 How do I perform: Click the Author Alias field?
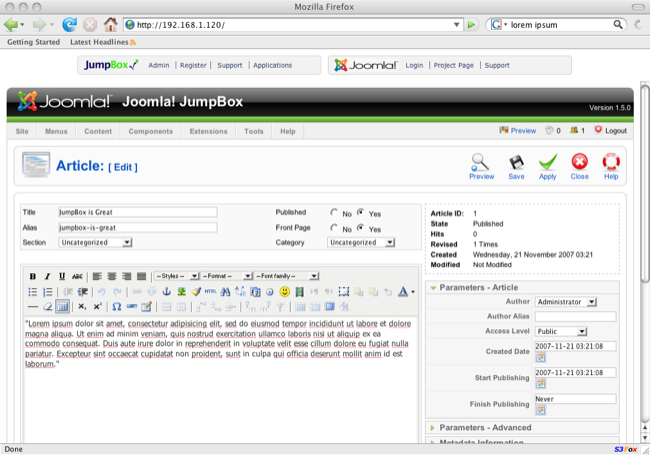[x=575, y=317]
